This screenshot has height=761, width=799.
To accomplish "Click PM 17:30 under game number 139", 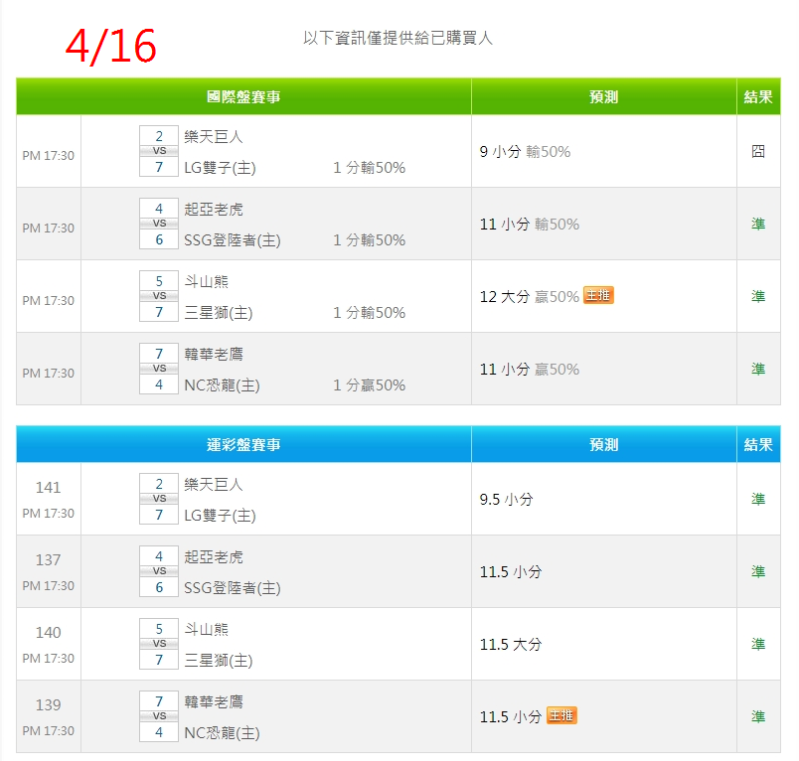I will click(x=48, y=731).
